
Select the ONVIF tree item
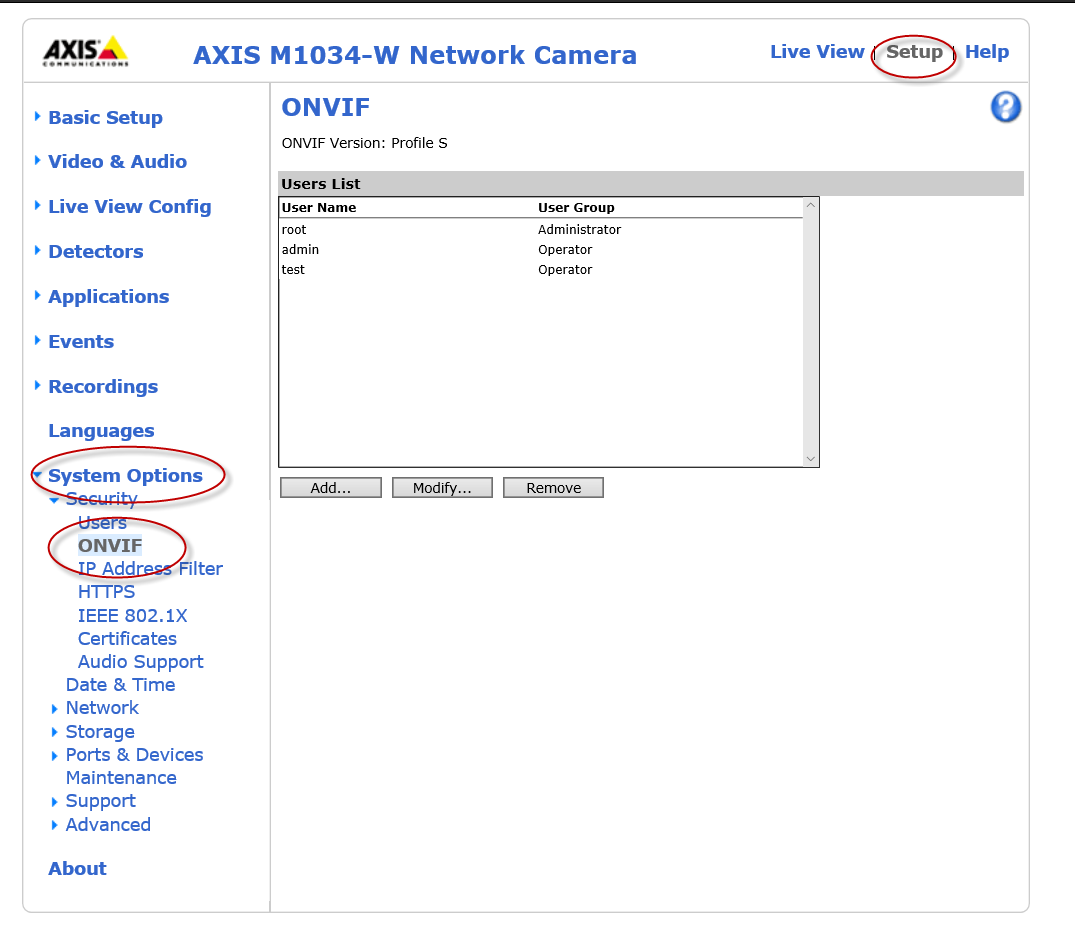(110, 545)
